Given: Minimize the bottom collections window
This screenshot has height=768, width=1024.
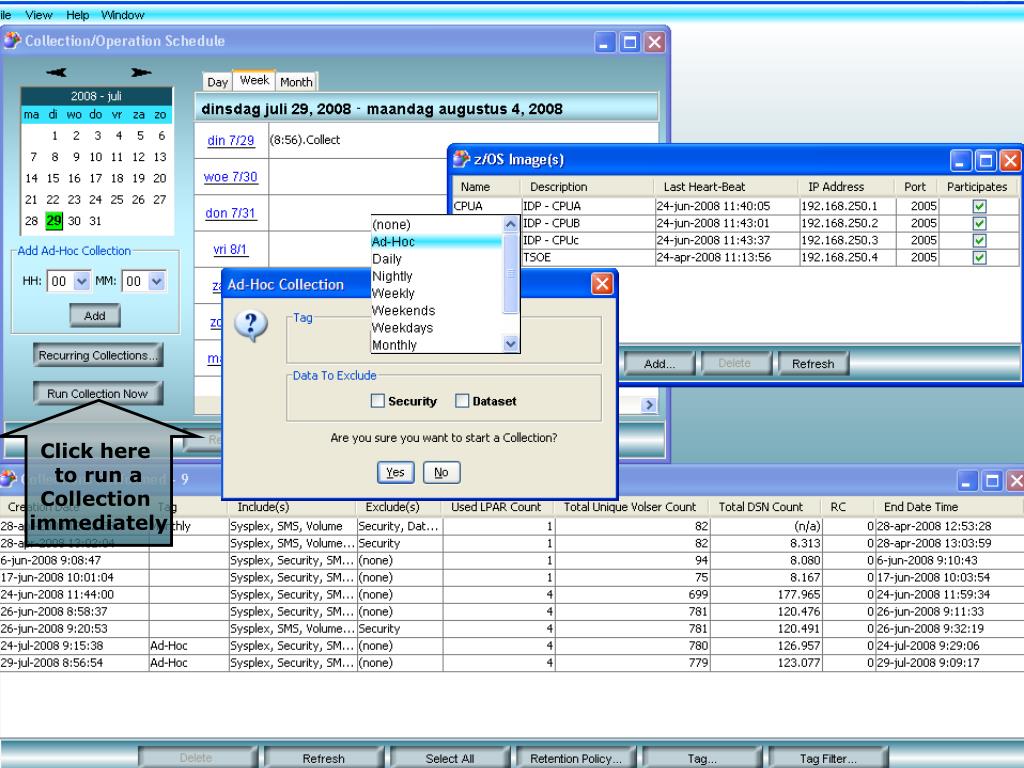Looking at the screenshot, I should point(967,481).
